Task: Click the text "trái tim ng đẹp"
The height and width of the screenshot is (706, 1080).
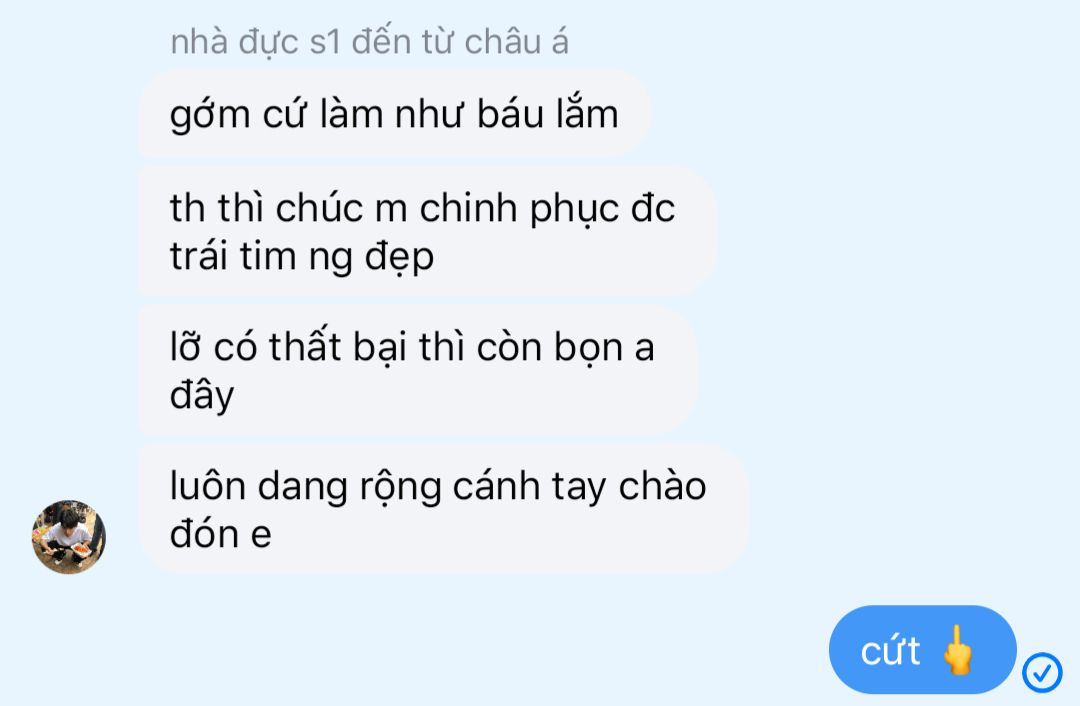Action: coord(302,258)
